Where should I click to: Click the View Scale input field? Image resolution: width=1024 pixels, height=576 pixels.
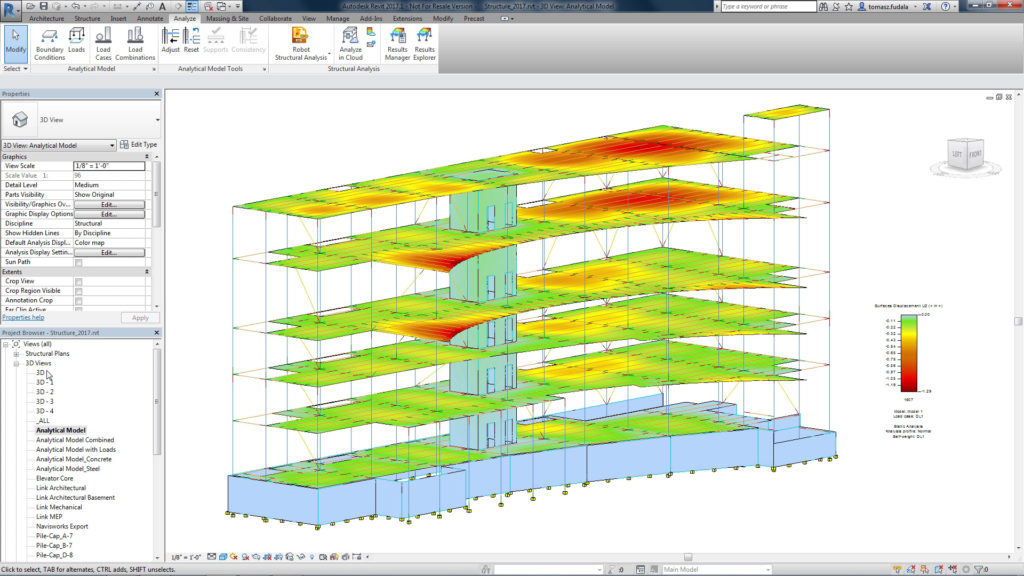(109, 165)
